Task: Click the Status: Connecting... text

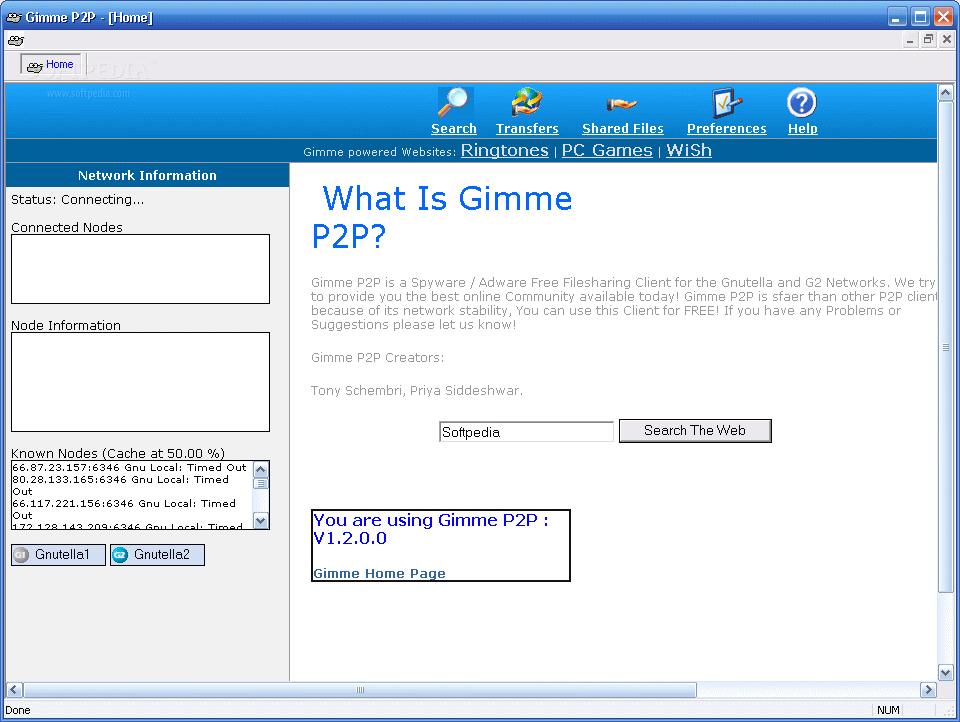Action: tap(78, 200)
